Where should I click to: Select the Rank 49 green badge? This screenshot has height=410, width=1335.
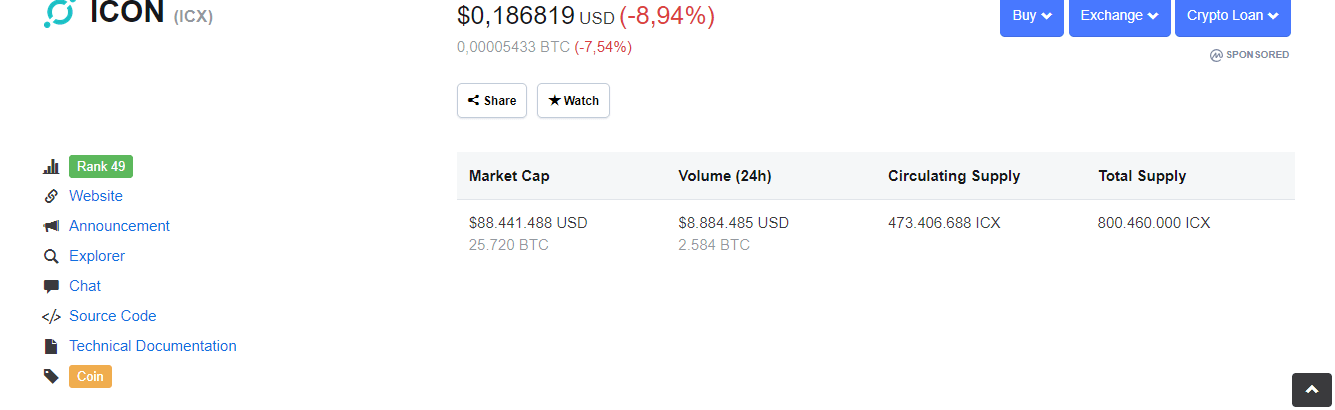coord(101,167)
